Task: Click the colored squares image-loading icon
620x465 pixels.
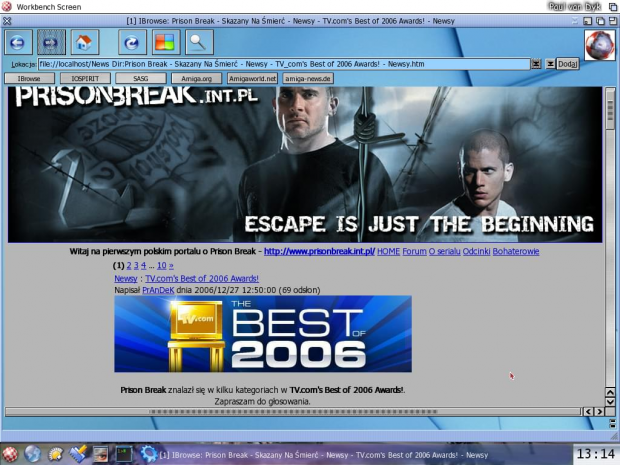Action: (166, 42)
